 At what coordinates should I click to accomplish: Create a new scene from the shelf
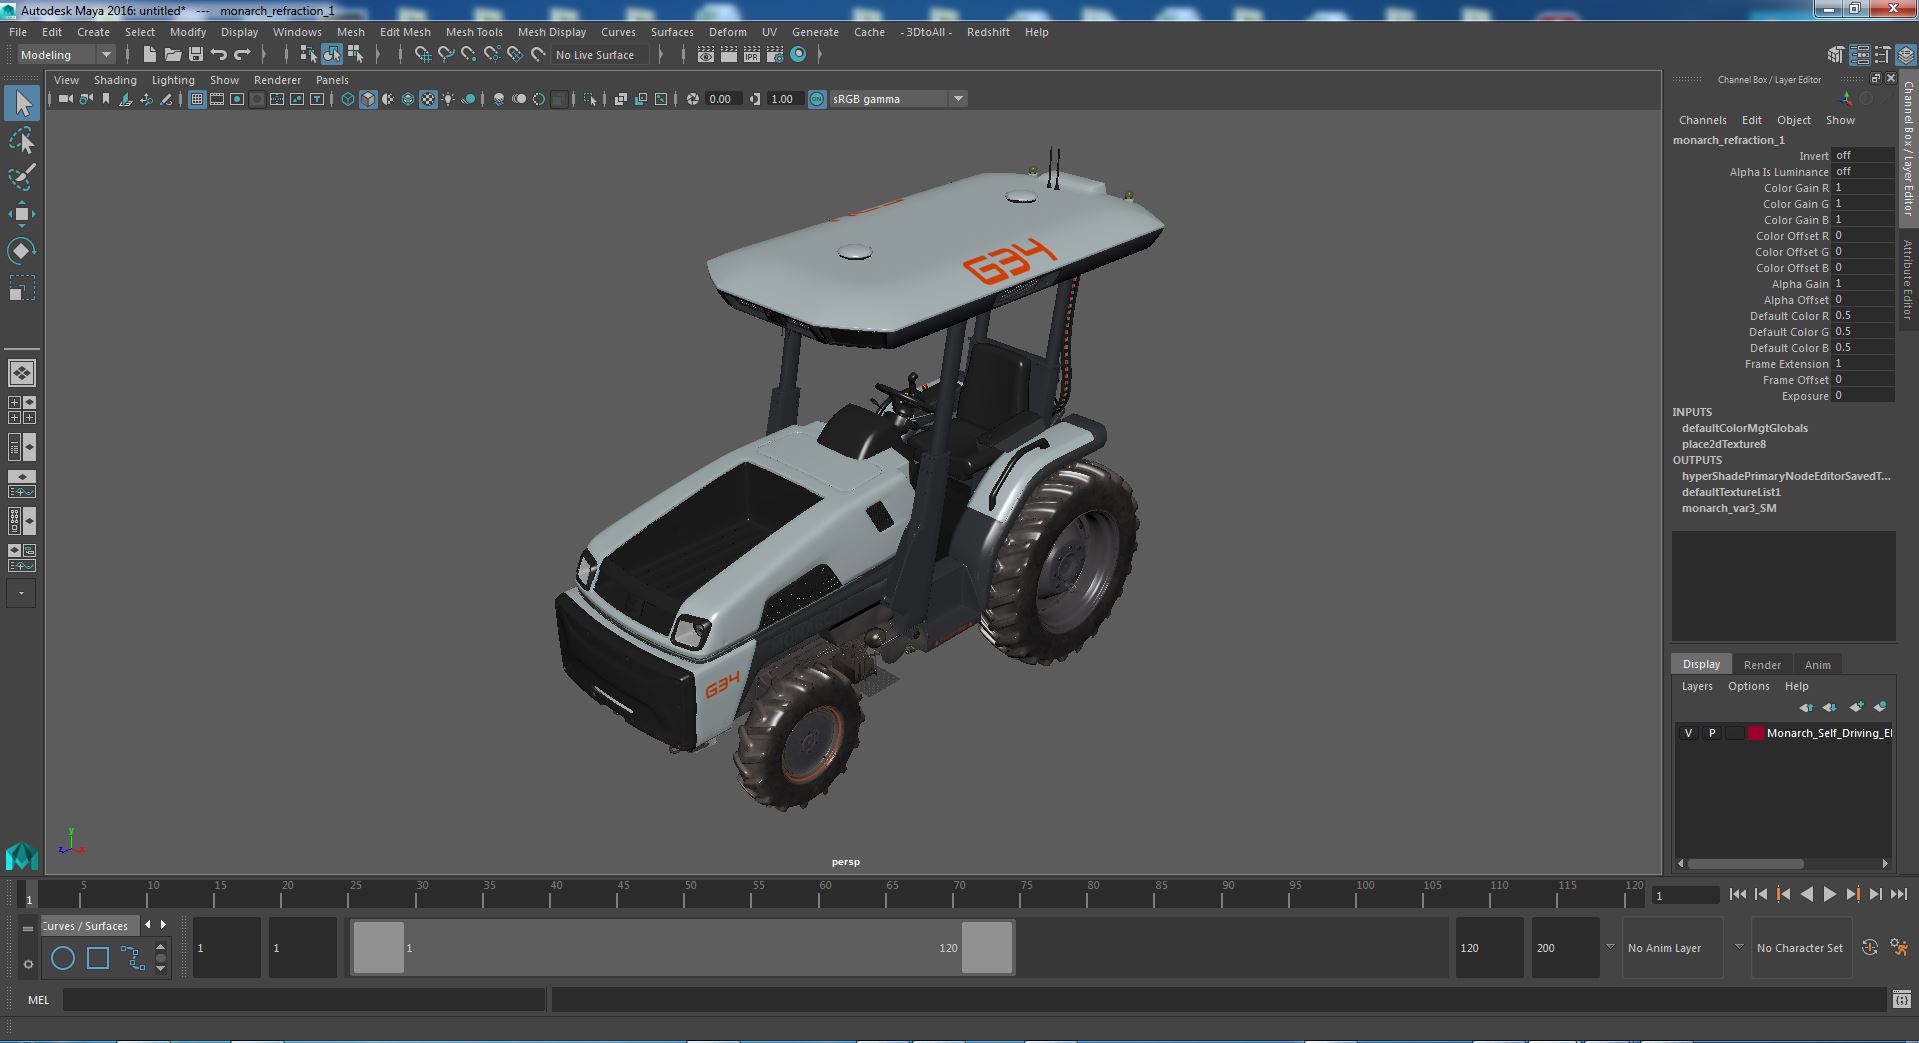coord(149,55)
